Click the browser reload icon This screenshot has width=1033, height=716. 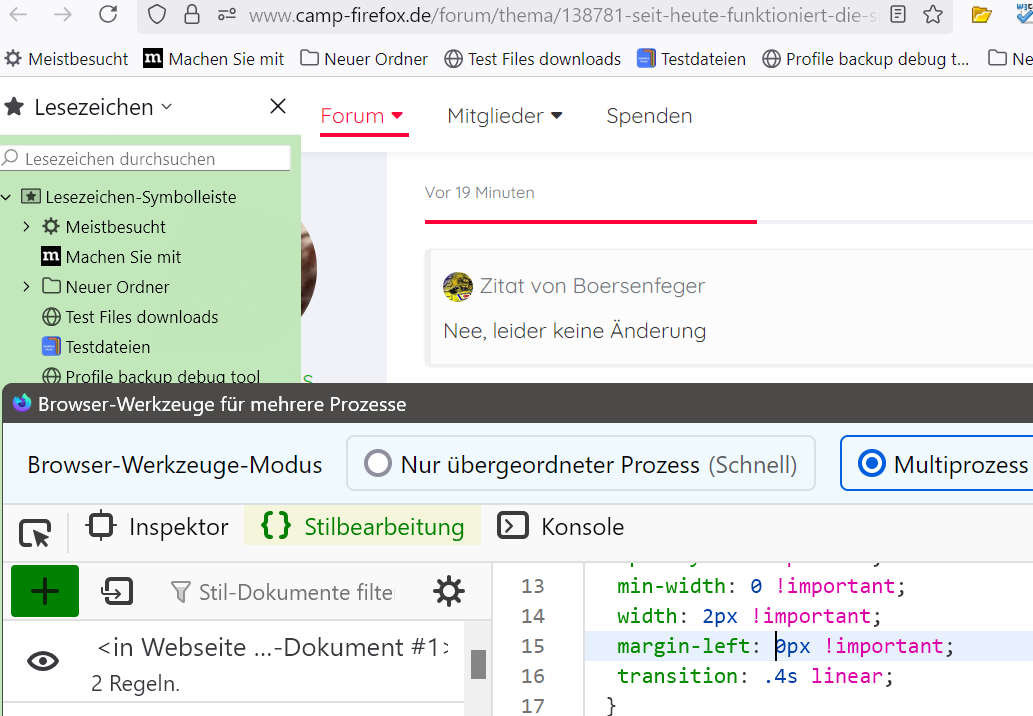(108, 15)
